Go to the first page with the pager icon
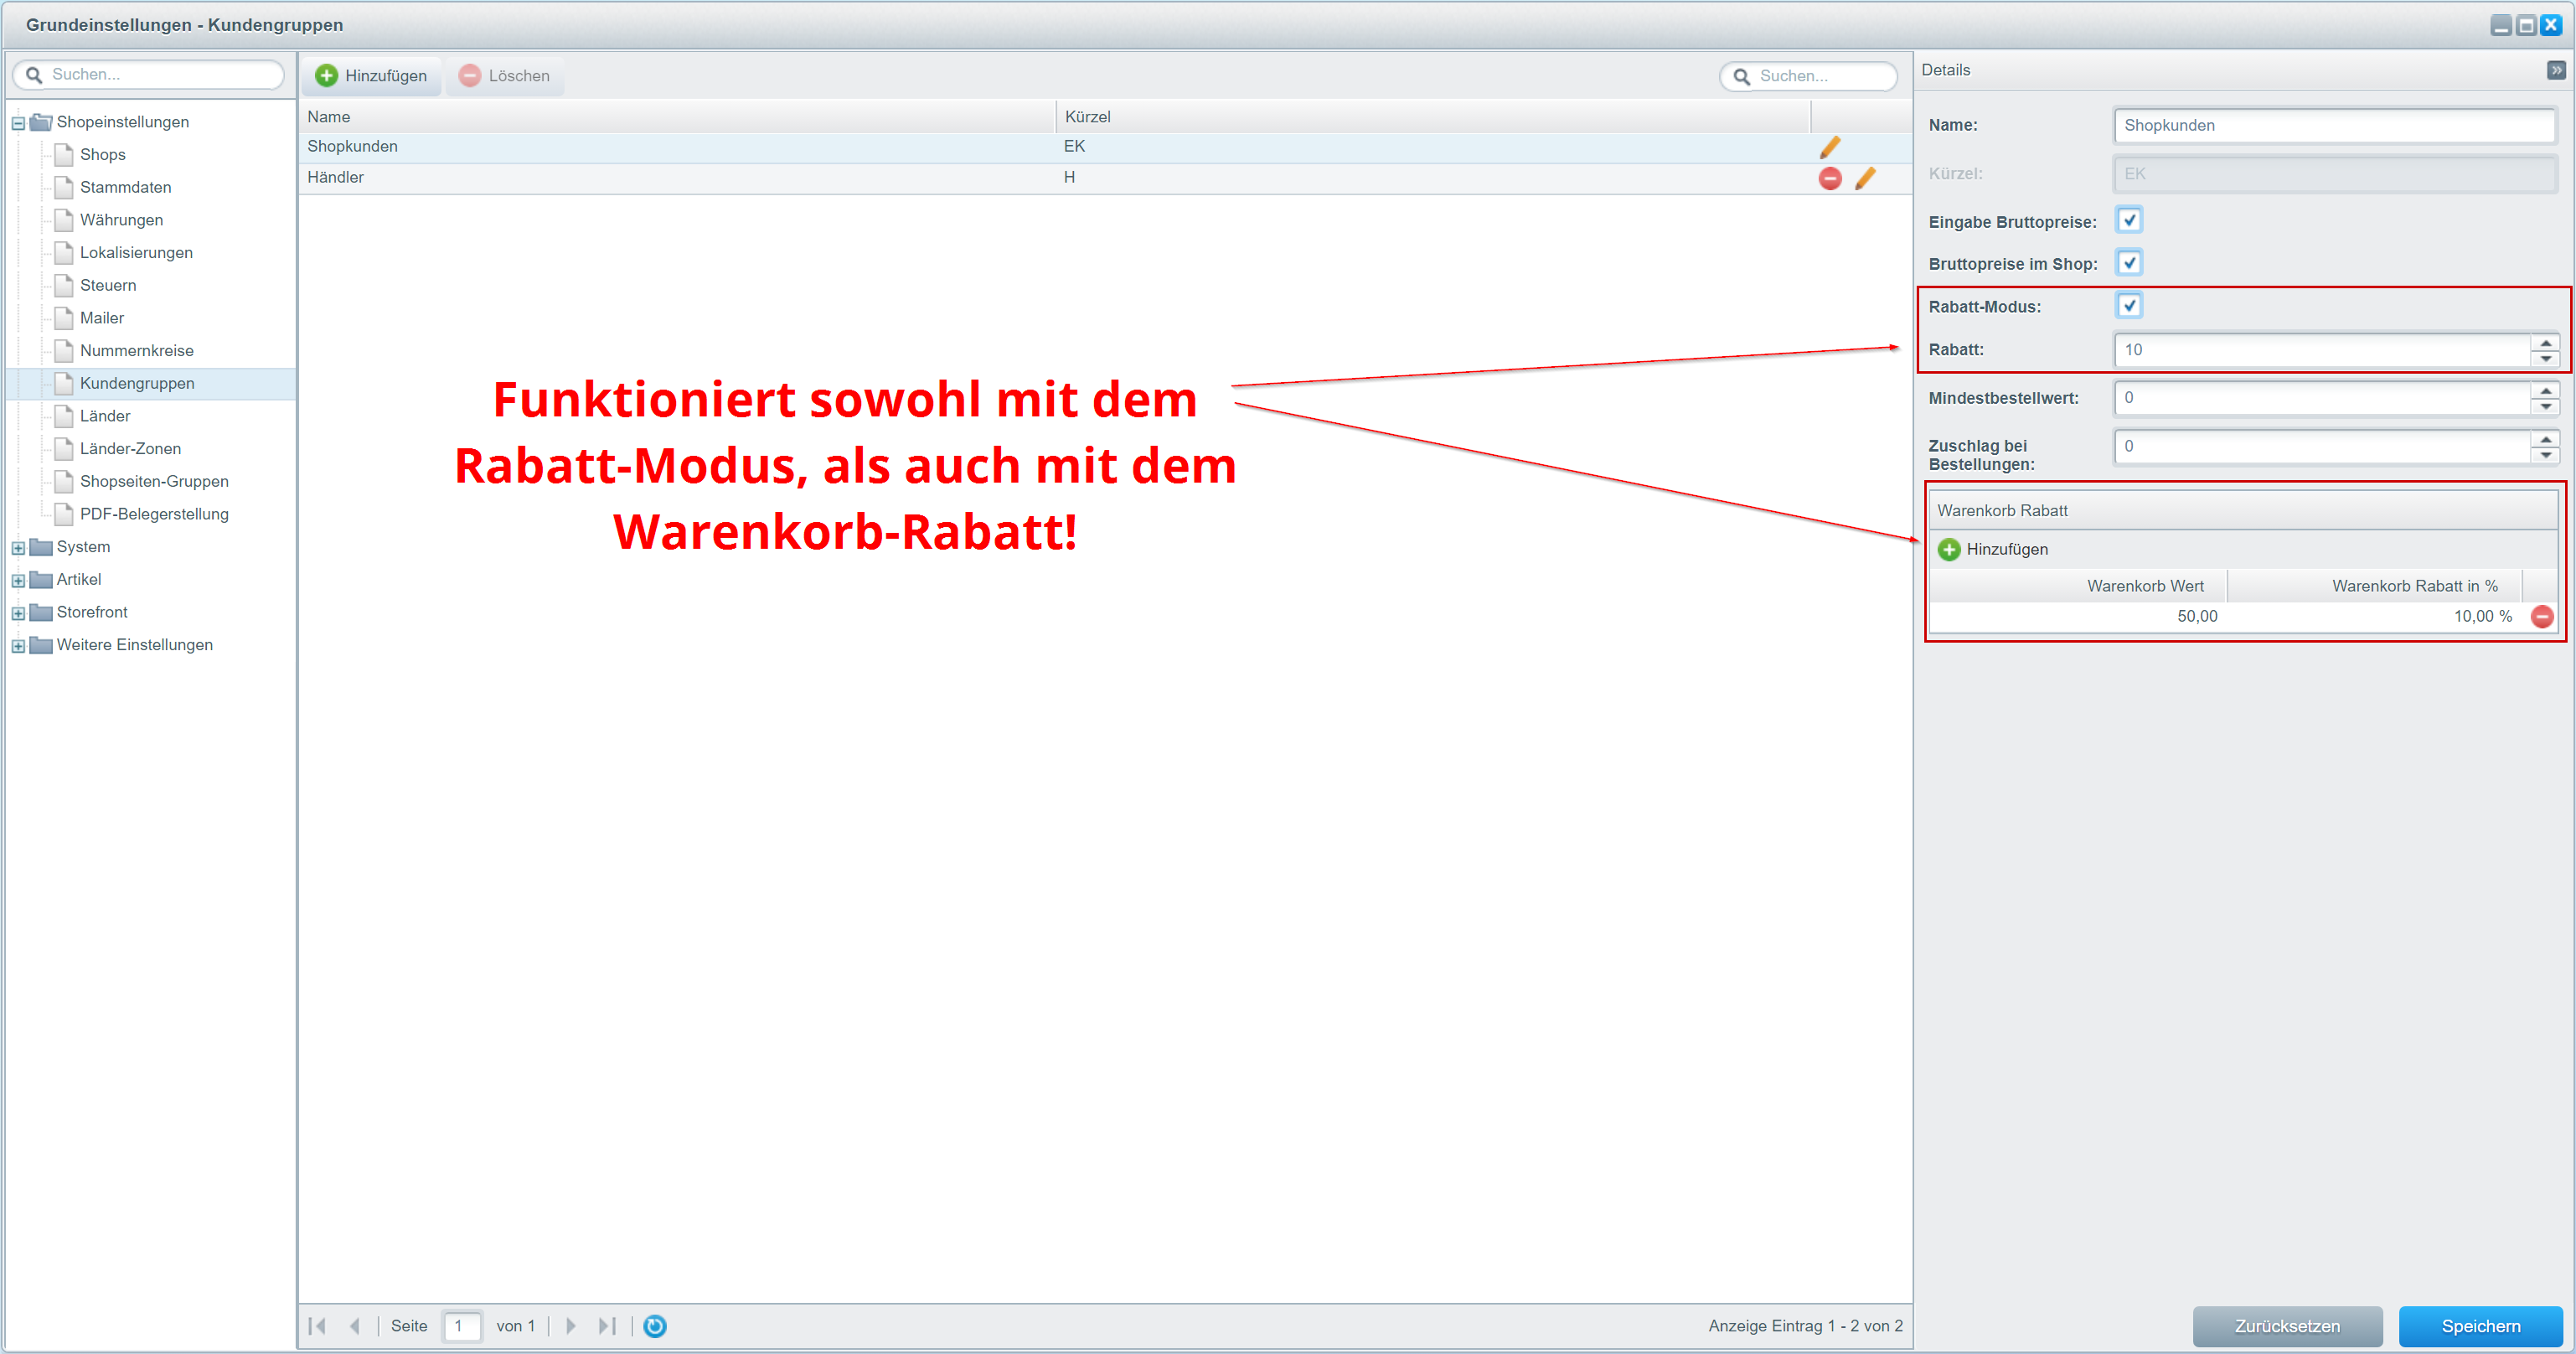 pos(318,1326)
